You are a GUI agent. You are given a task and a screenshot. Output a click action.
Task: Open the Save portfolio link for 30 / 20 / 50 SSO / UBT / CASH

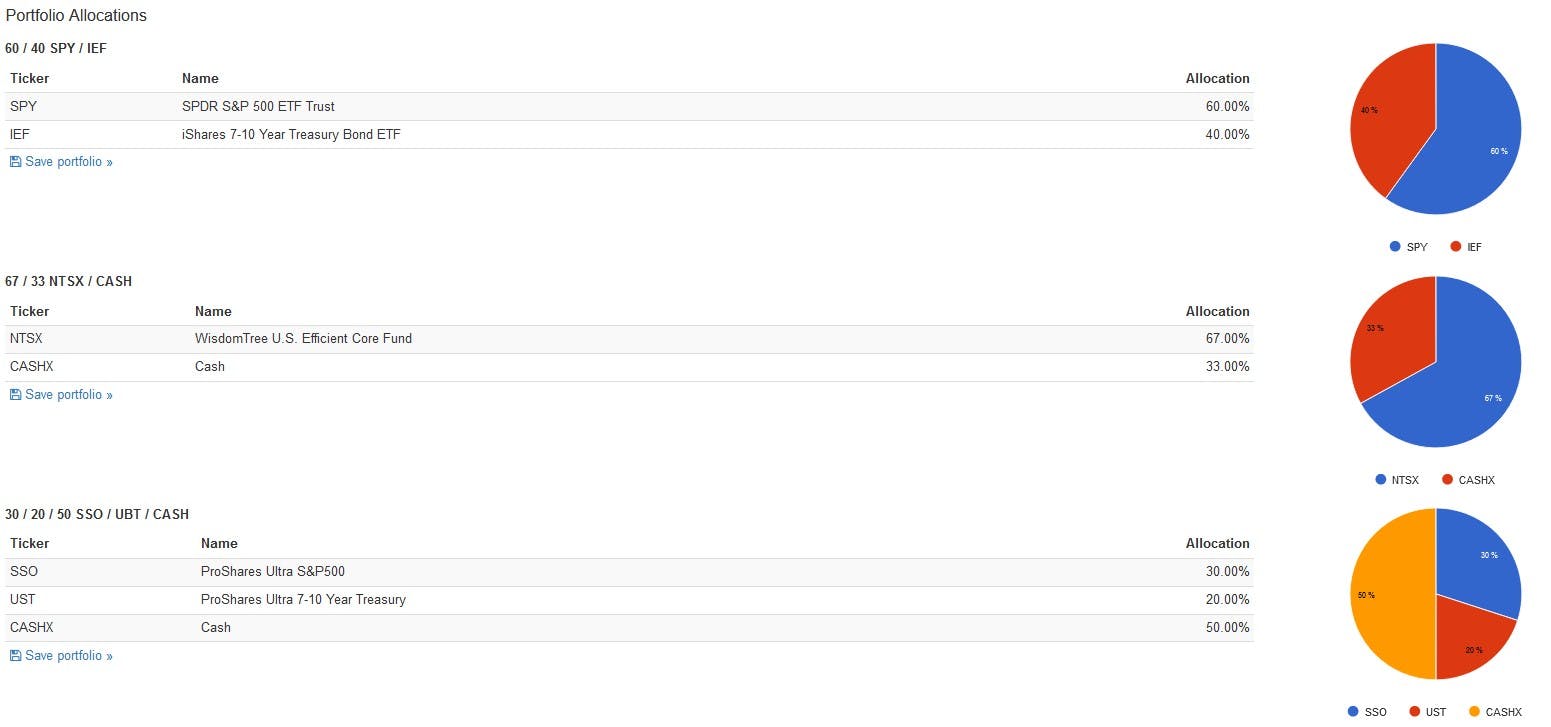pyautogui.click(x=68, y=656)
